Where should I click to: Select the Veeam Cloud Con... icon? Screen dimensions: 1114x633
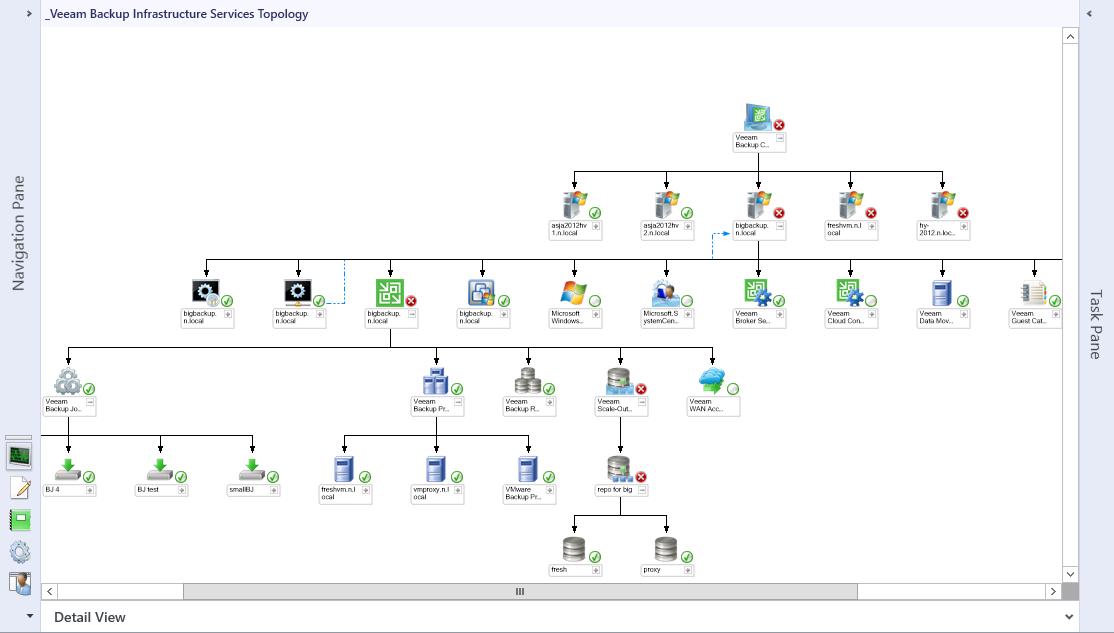[x=850, y=293]
